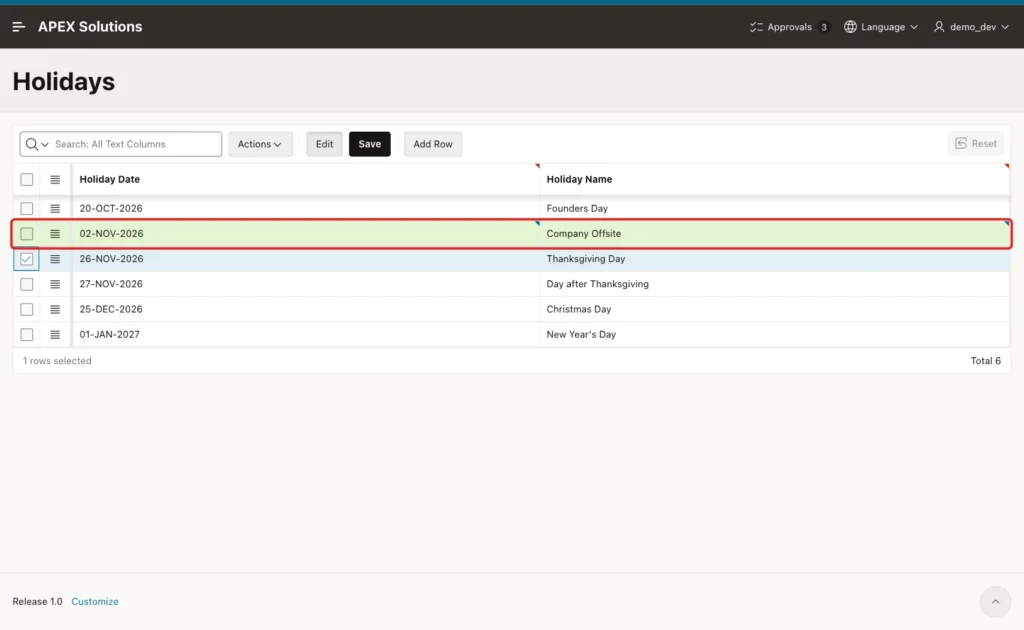Sort by the Holiday Date column header
Image resolution: width=1024 pixels, height=630 pixels.
[110, 180]
